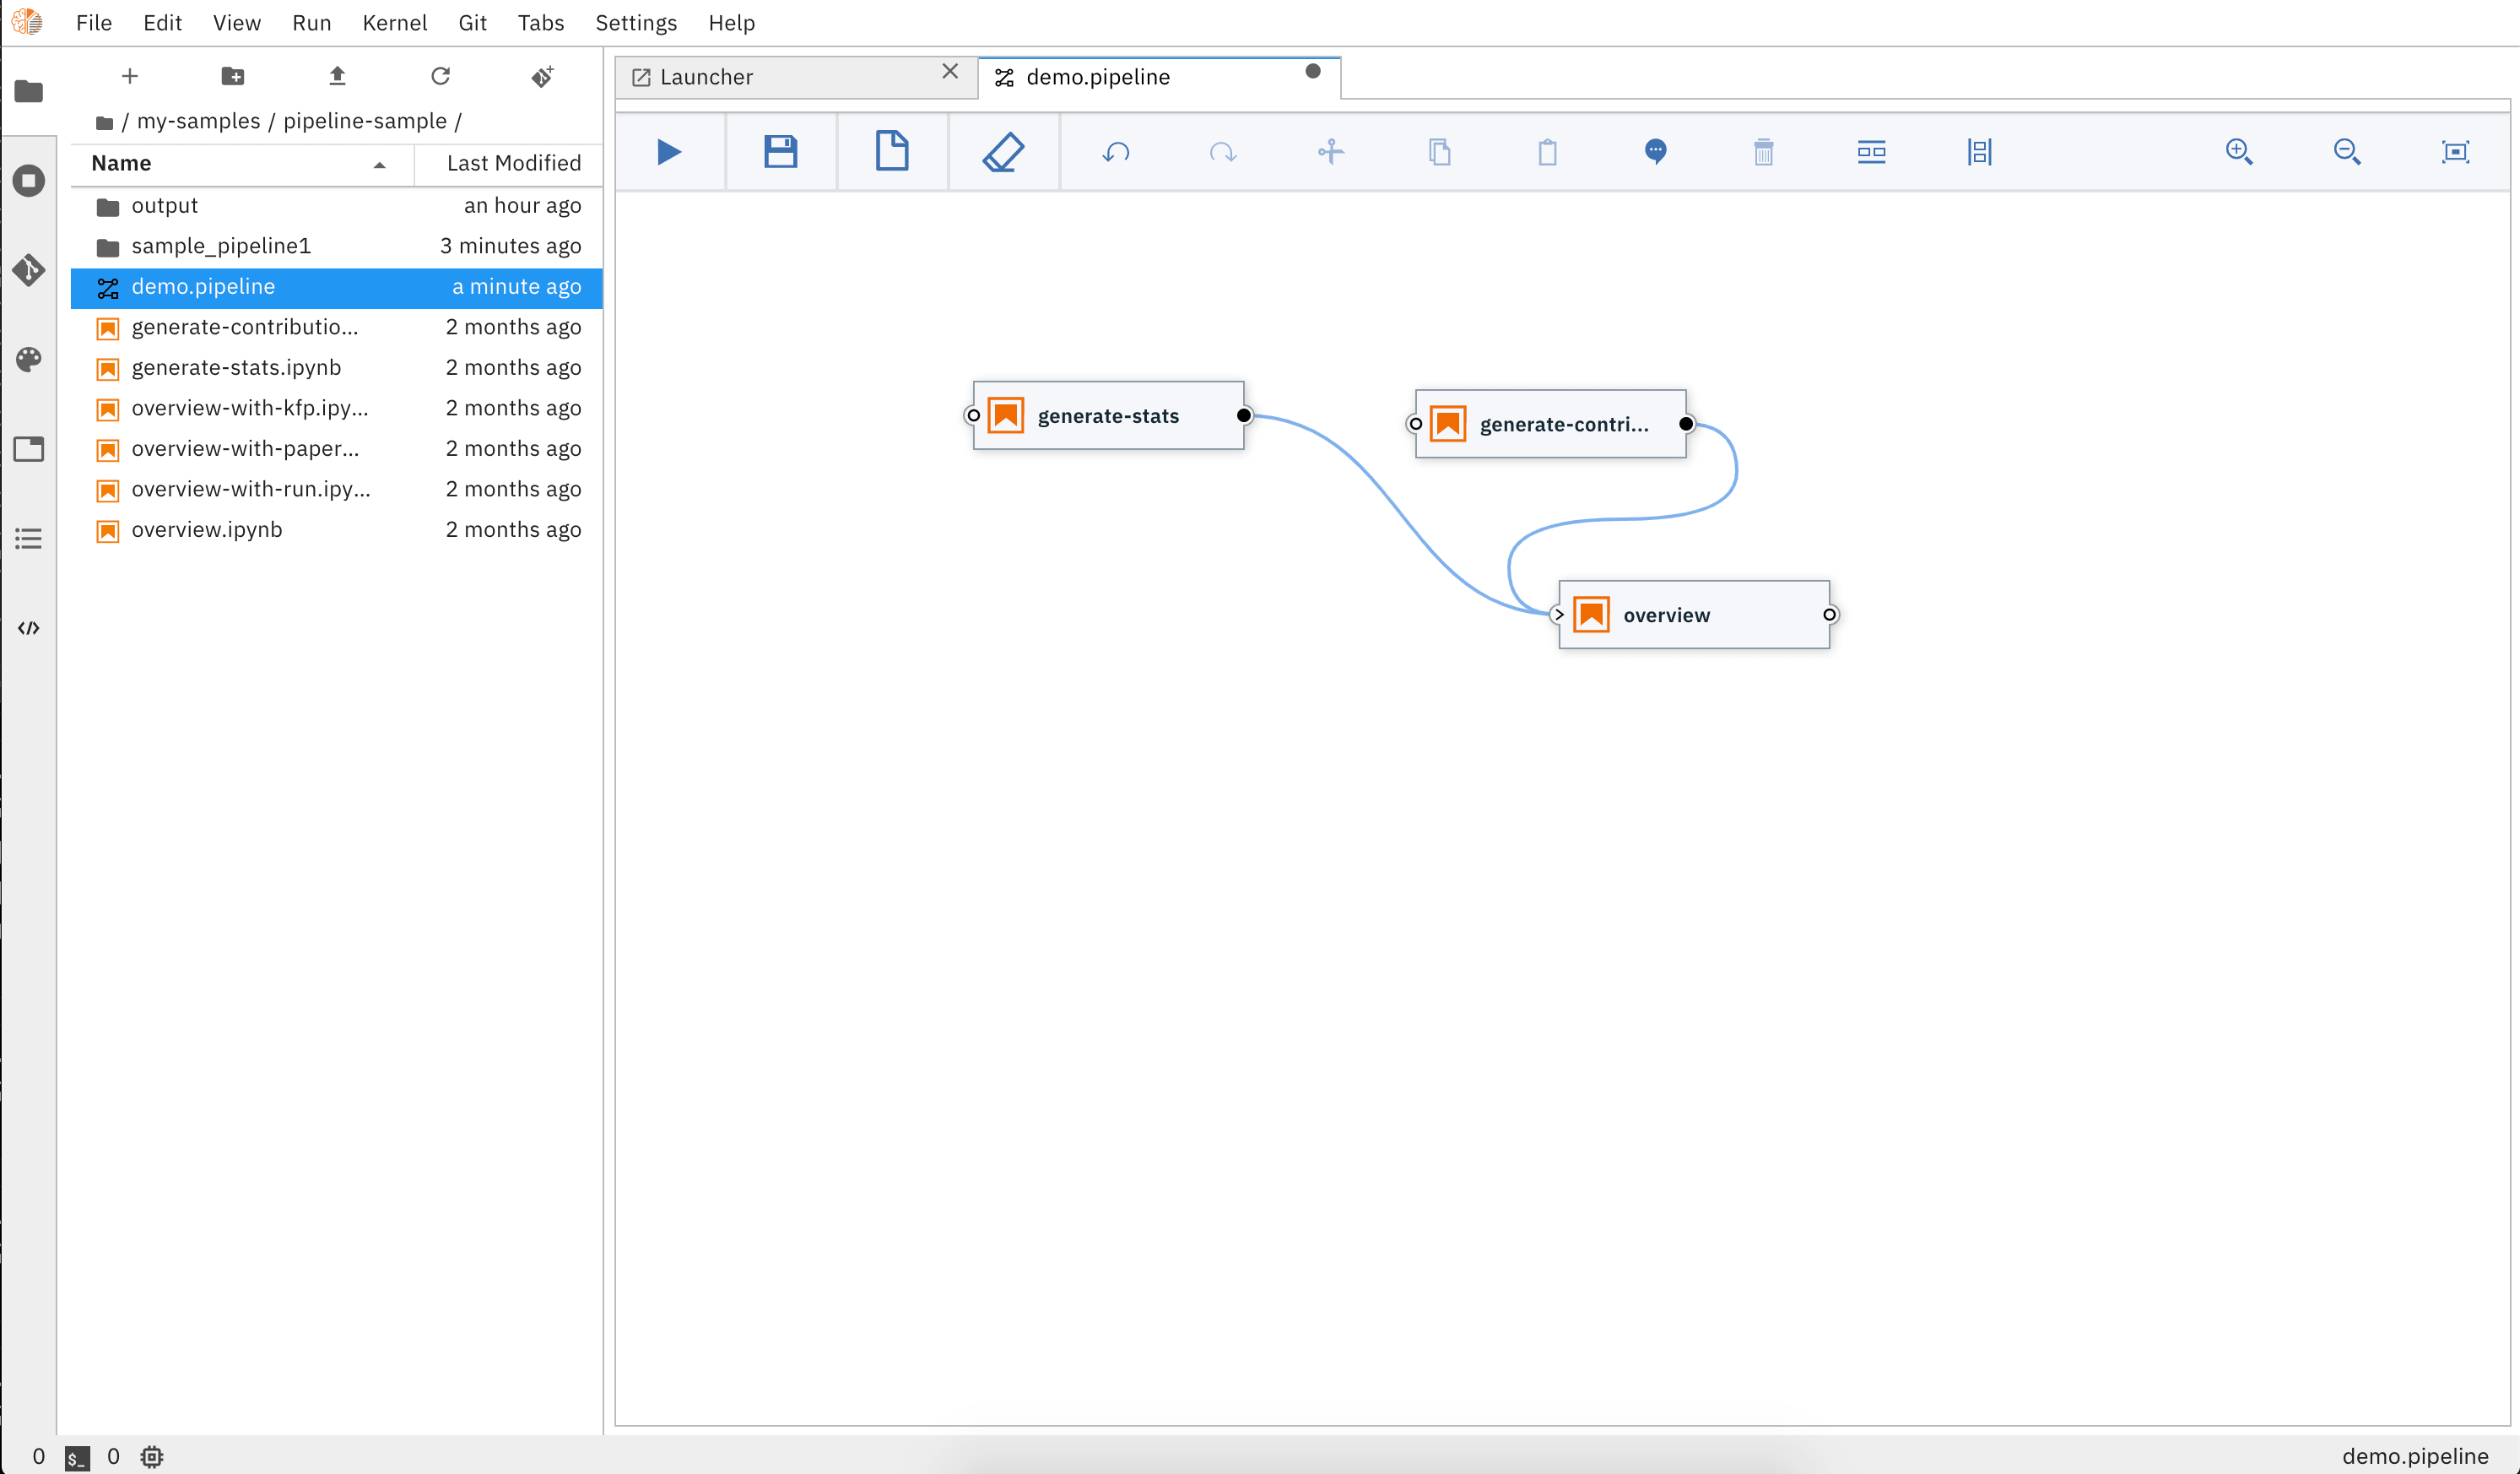Clear the pipeline with eraser icon
This screenshot has width=2520, height=1474.
1003,152
